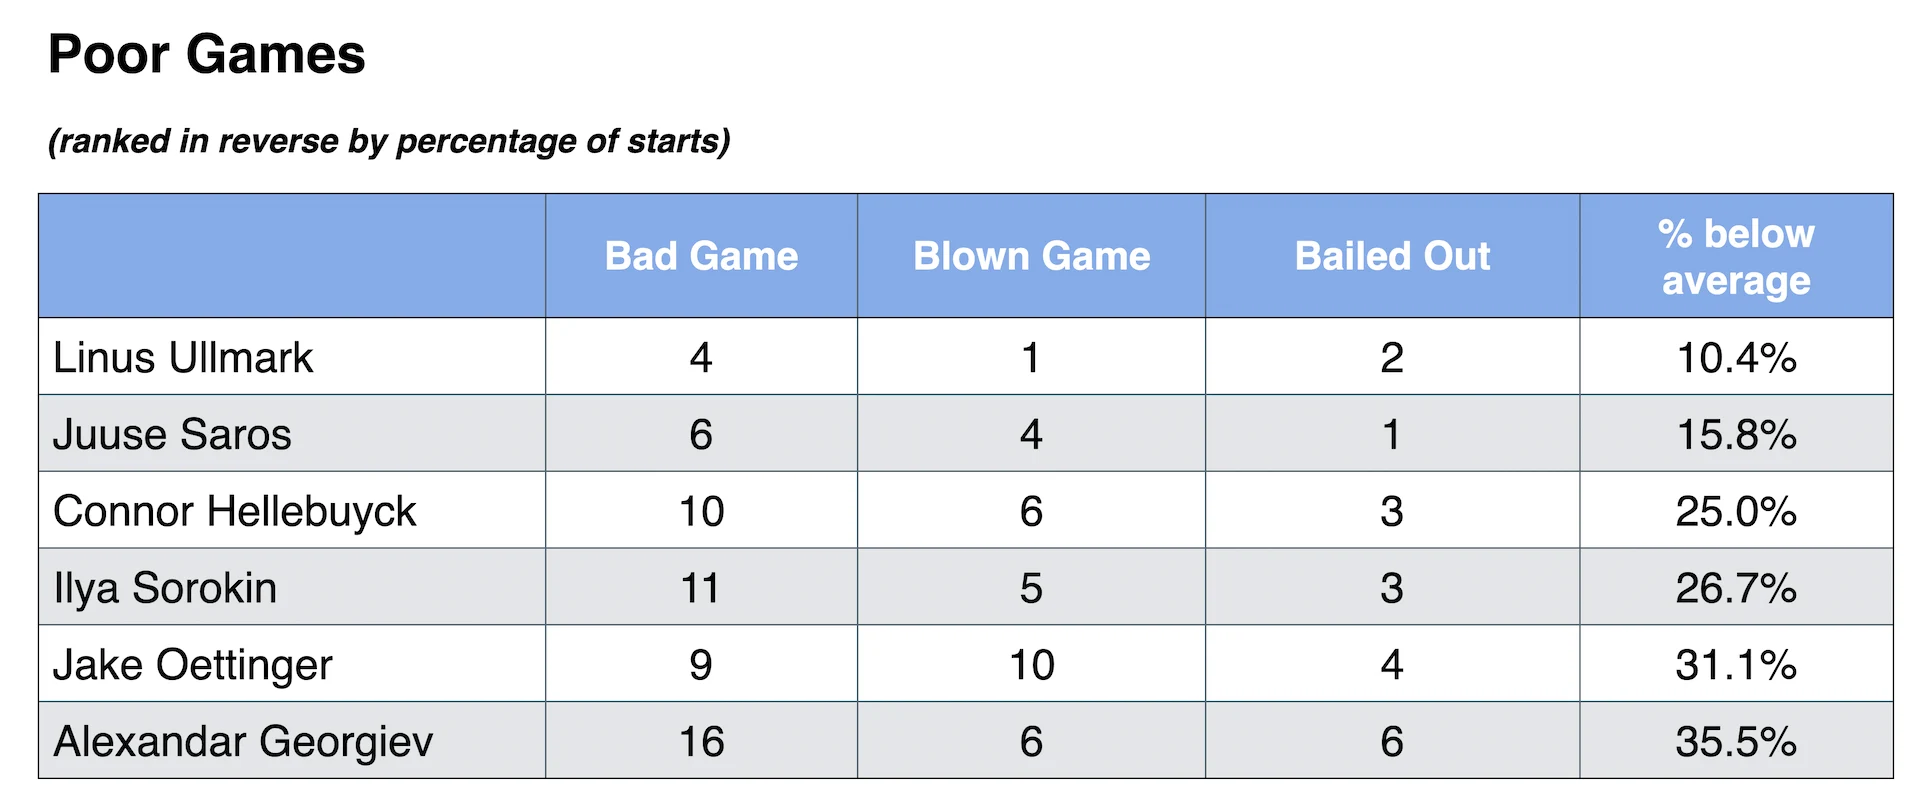Click Jake Oettinger's 31.1% cell

tap(1736, 665)
